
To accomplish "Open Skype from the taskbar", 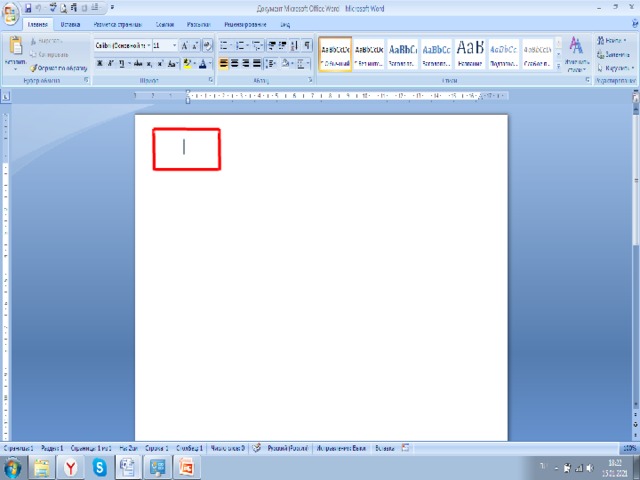I will tap(100, 467).
